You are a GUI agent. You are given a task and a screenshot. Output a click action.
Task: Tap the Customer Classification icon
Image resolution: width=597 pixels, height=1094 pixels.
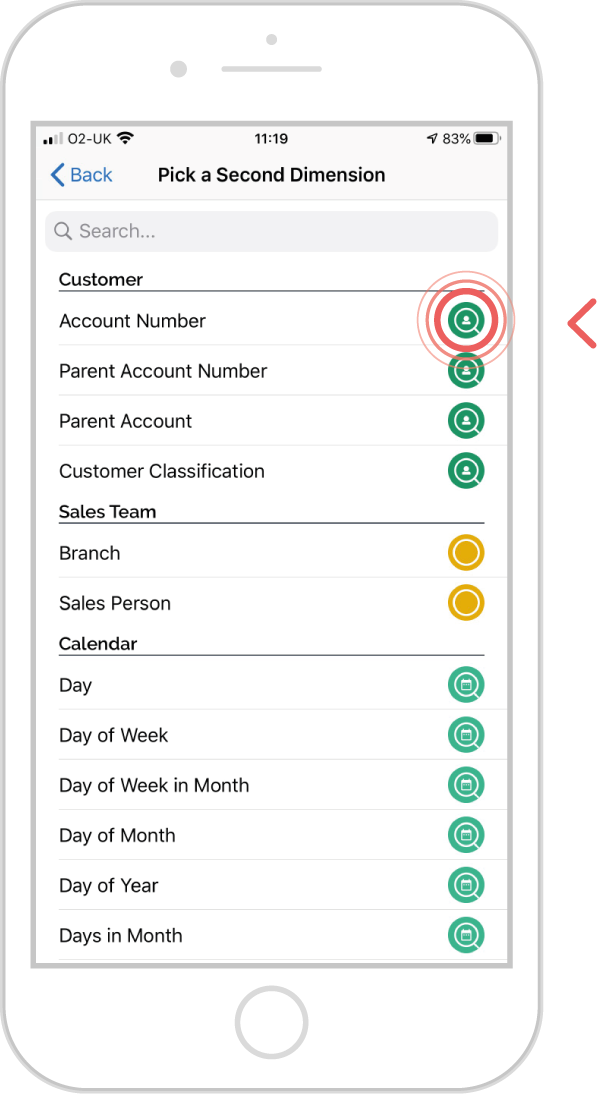point(466,471)
